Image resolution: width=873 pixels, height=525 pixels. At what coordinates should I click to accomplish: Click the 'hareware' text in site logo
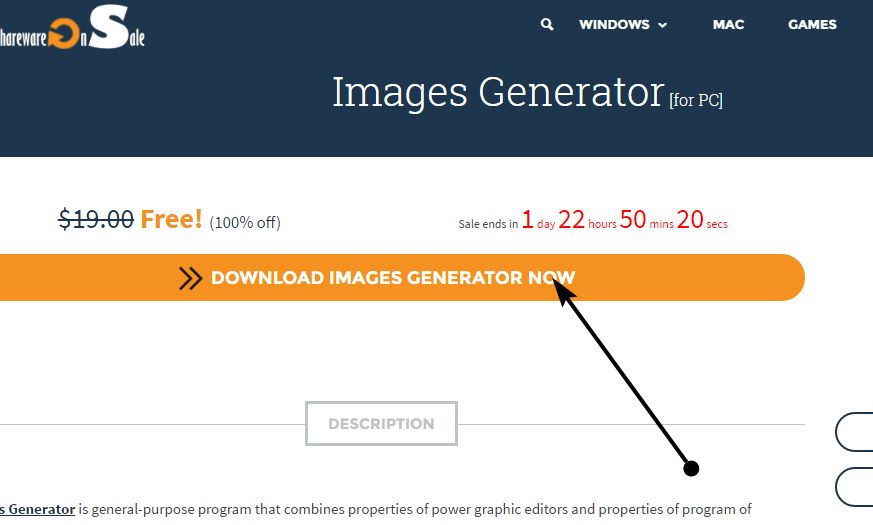pos(23,38)
